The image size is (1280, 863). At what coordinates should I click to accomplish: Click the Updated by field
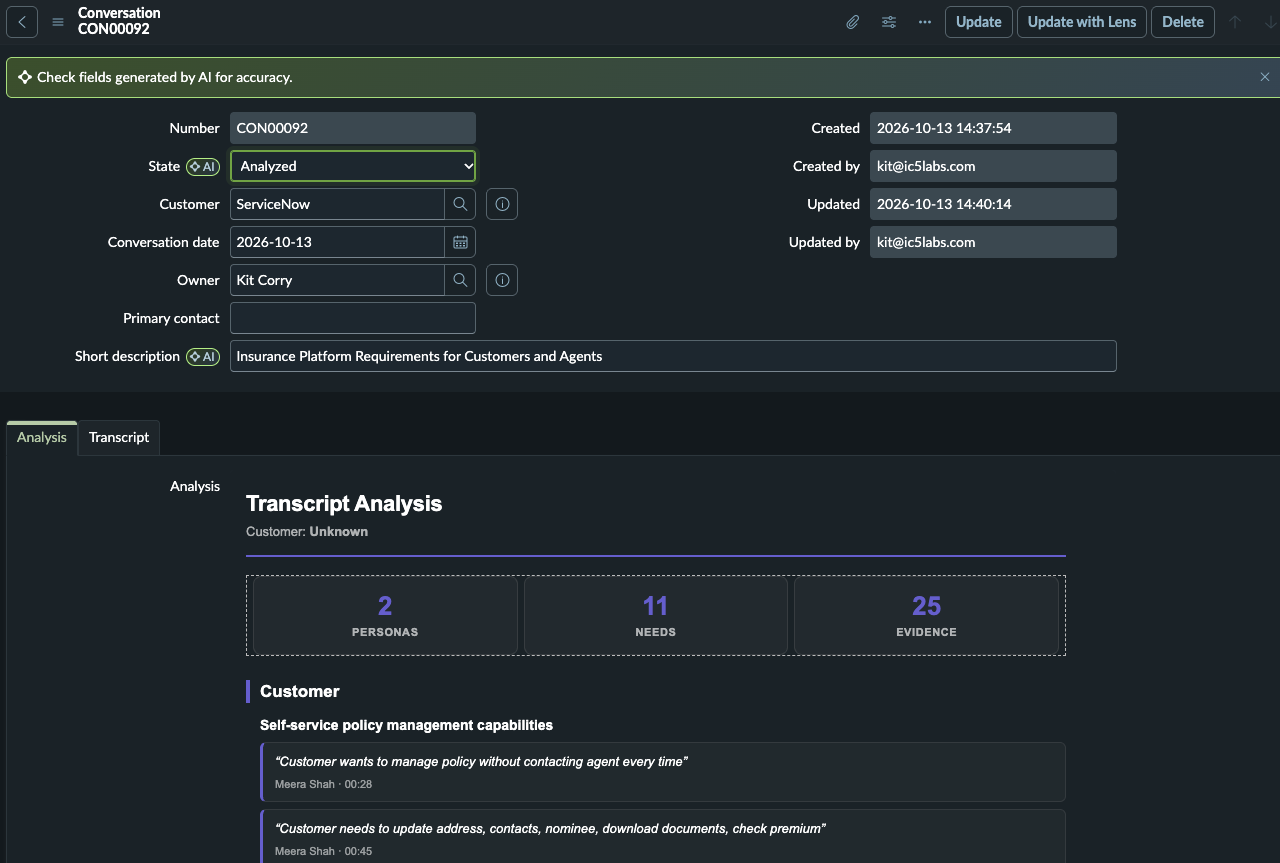point(993,242)
